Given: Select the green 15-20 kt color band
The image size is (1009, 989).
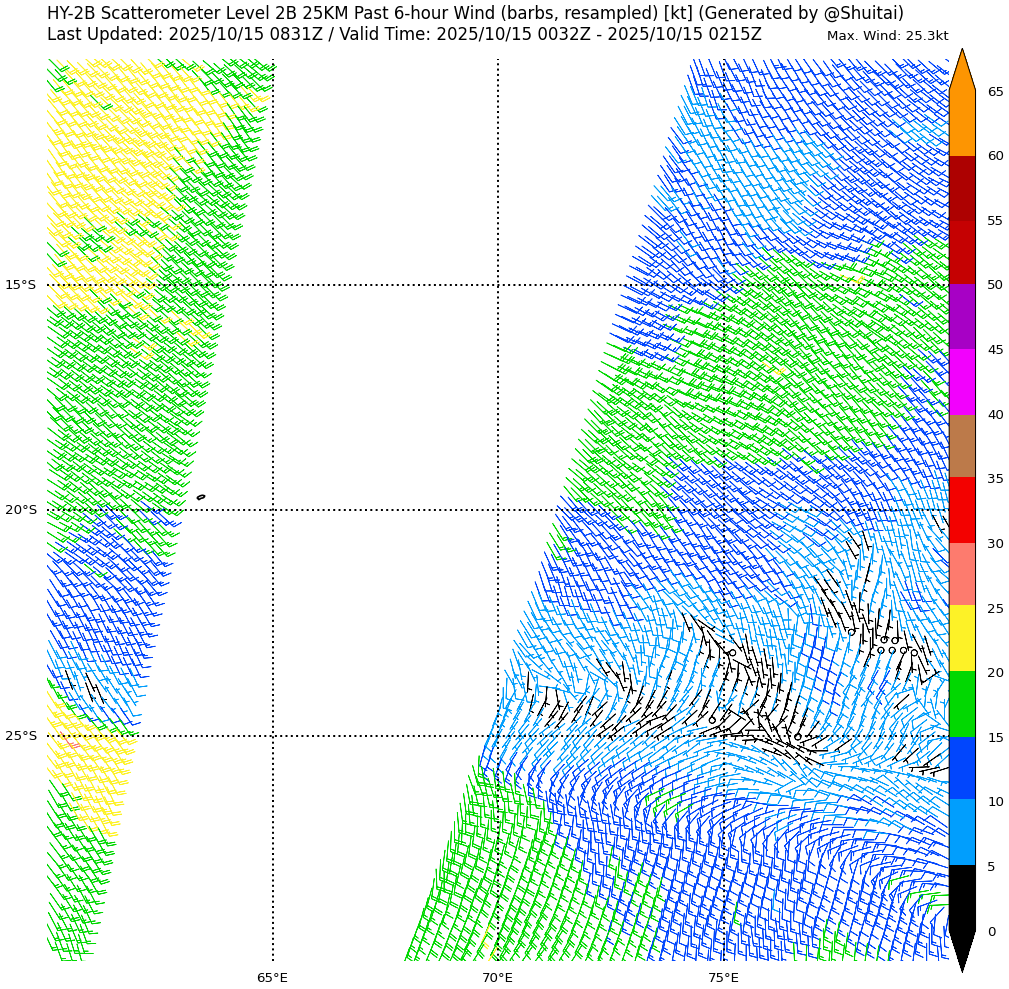Looking at the screenshot, I should pos(961,704).
